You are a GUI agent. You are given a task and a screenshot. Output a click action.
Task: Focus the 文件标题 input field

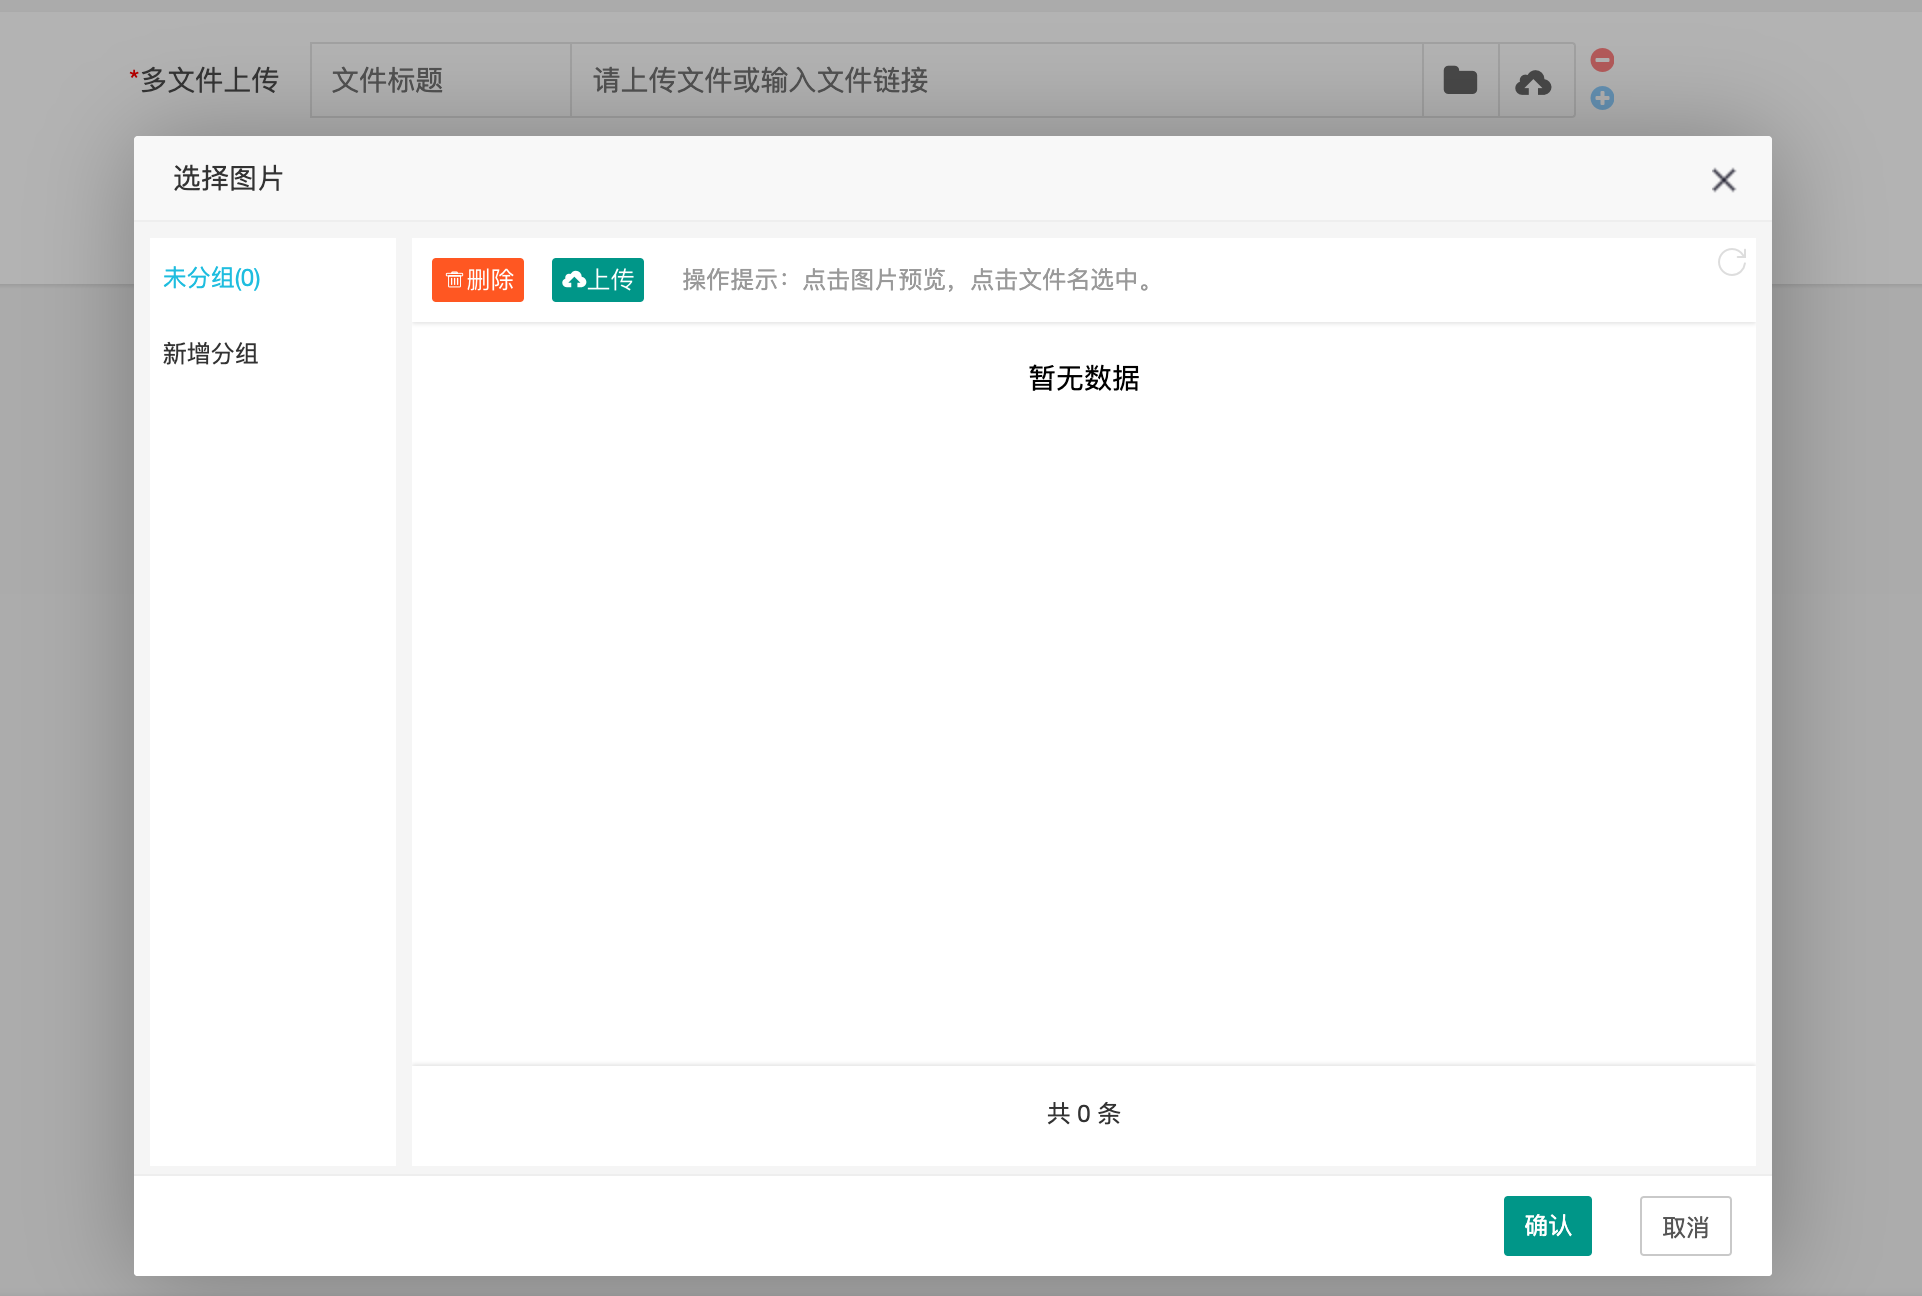pyautogui.click(x=440, y=80)
